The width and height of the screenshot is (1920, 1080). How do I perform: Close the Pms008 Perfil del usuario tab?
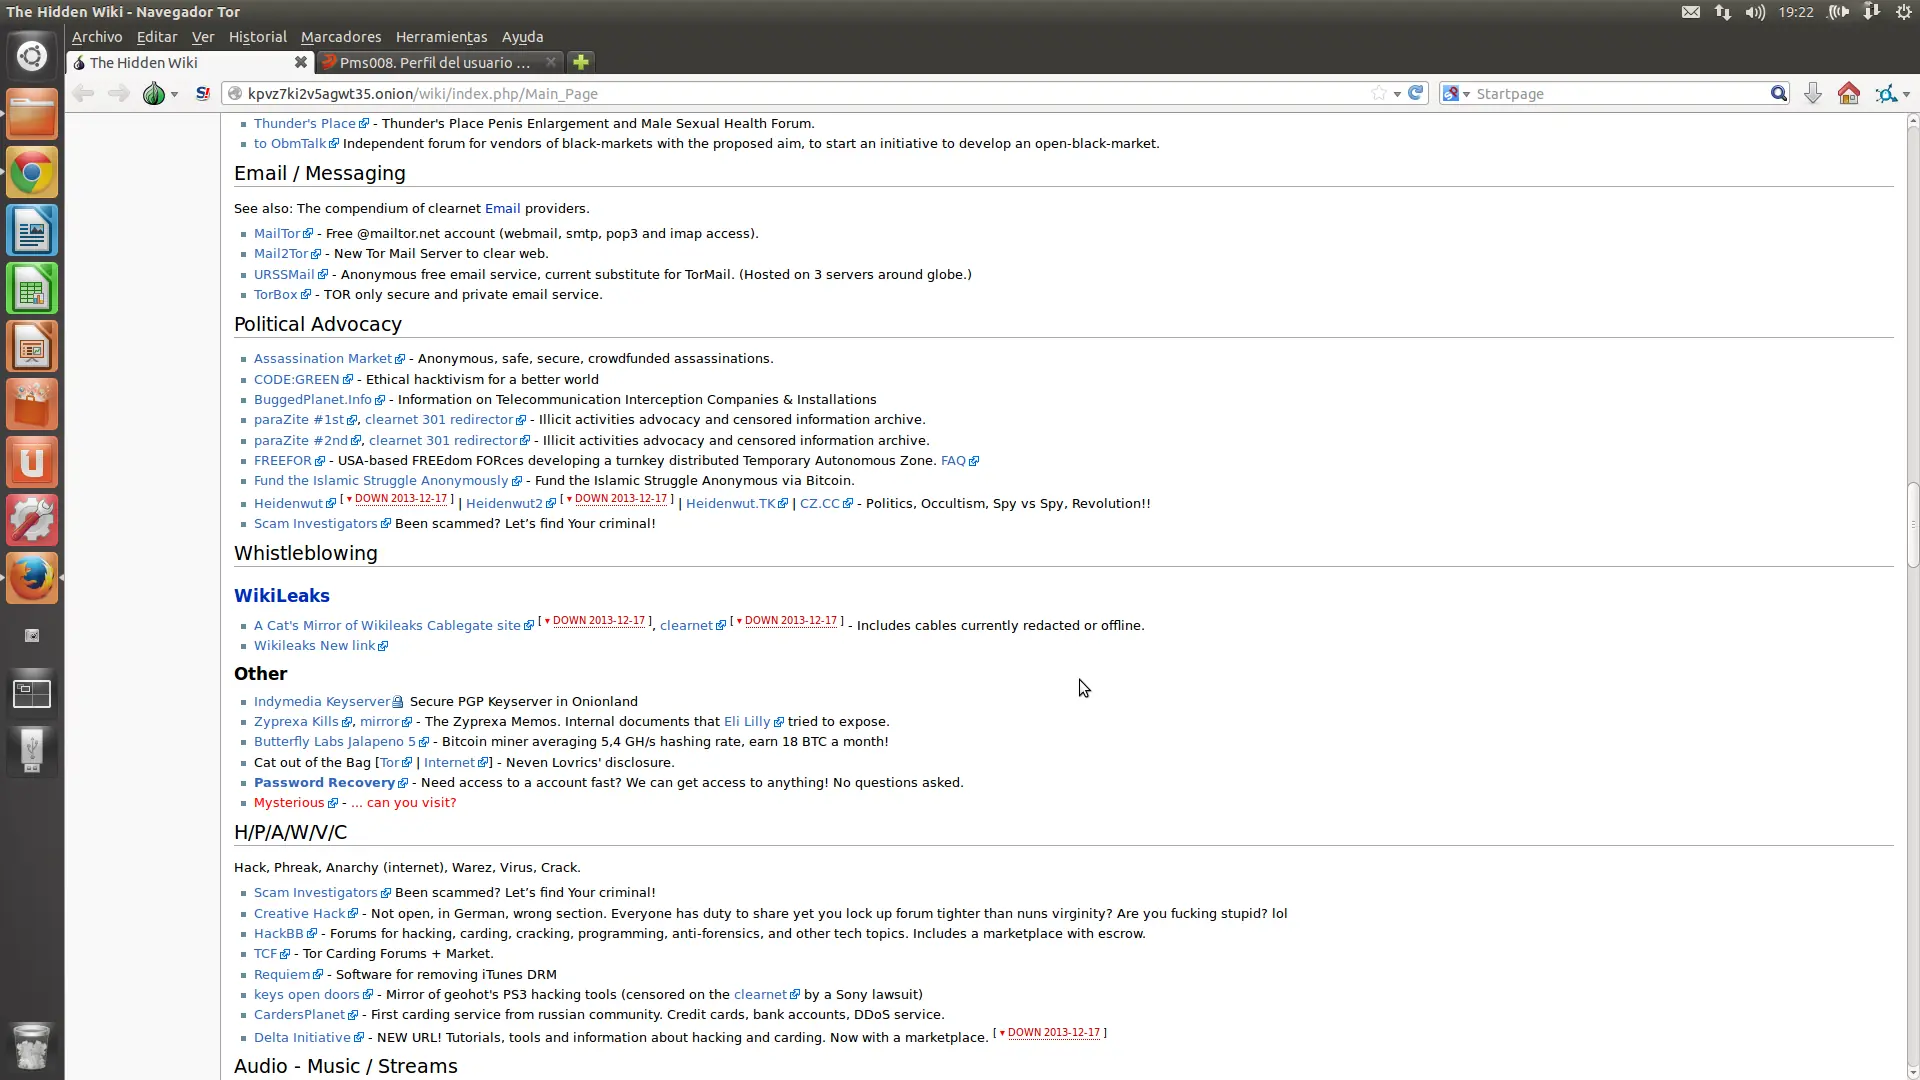(x=550, y=62)
